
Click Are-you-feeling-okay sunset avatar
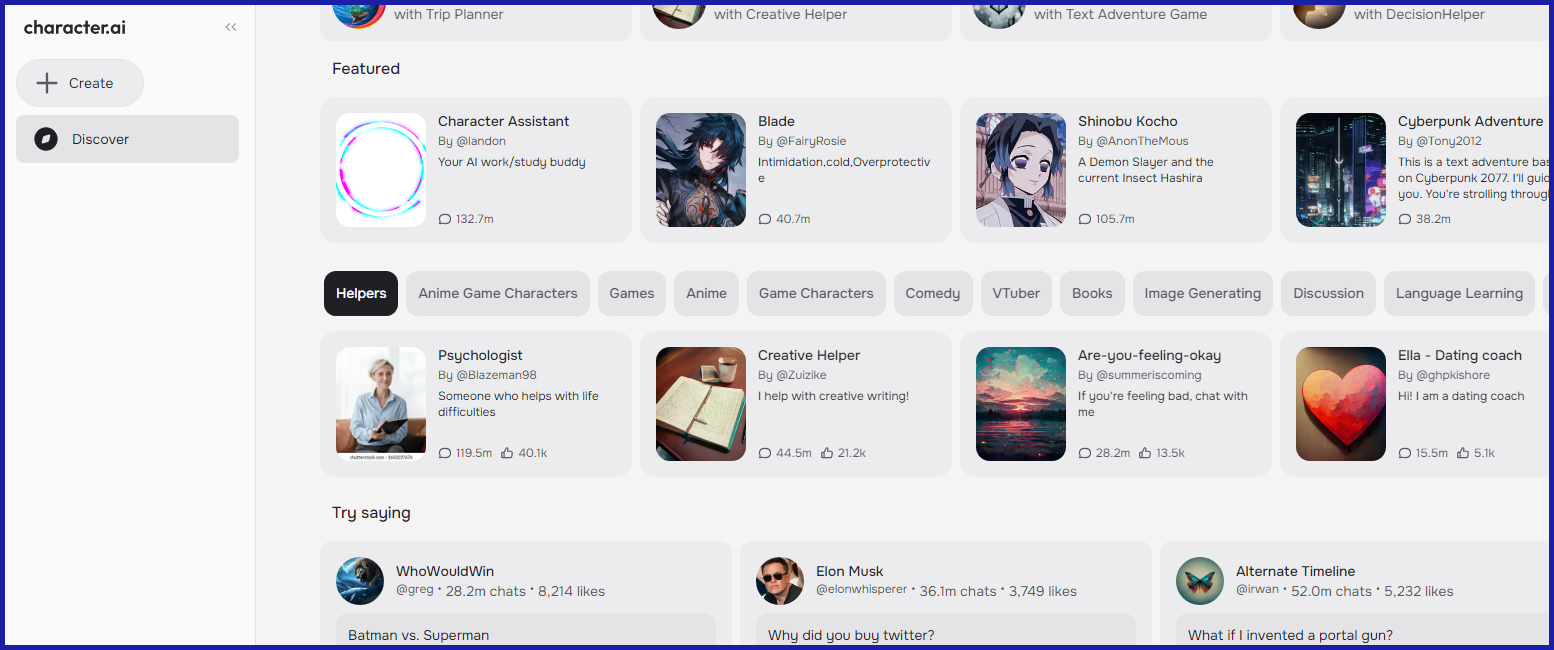[x=1021, y=404]
